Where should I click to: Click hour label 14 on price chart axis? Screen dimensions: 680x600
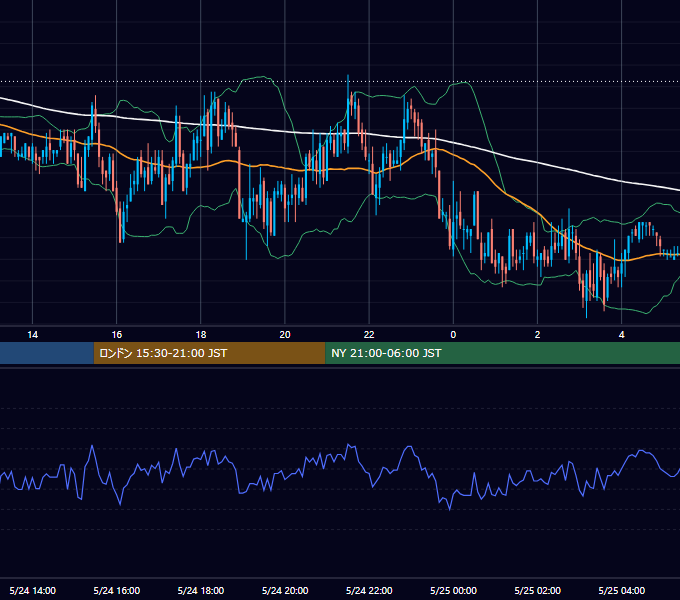[33, 335]
